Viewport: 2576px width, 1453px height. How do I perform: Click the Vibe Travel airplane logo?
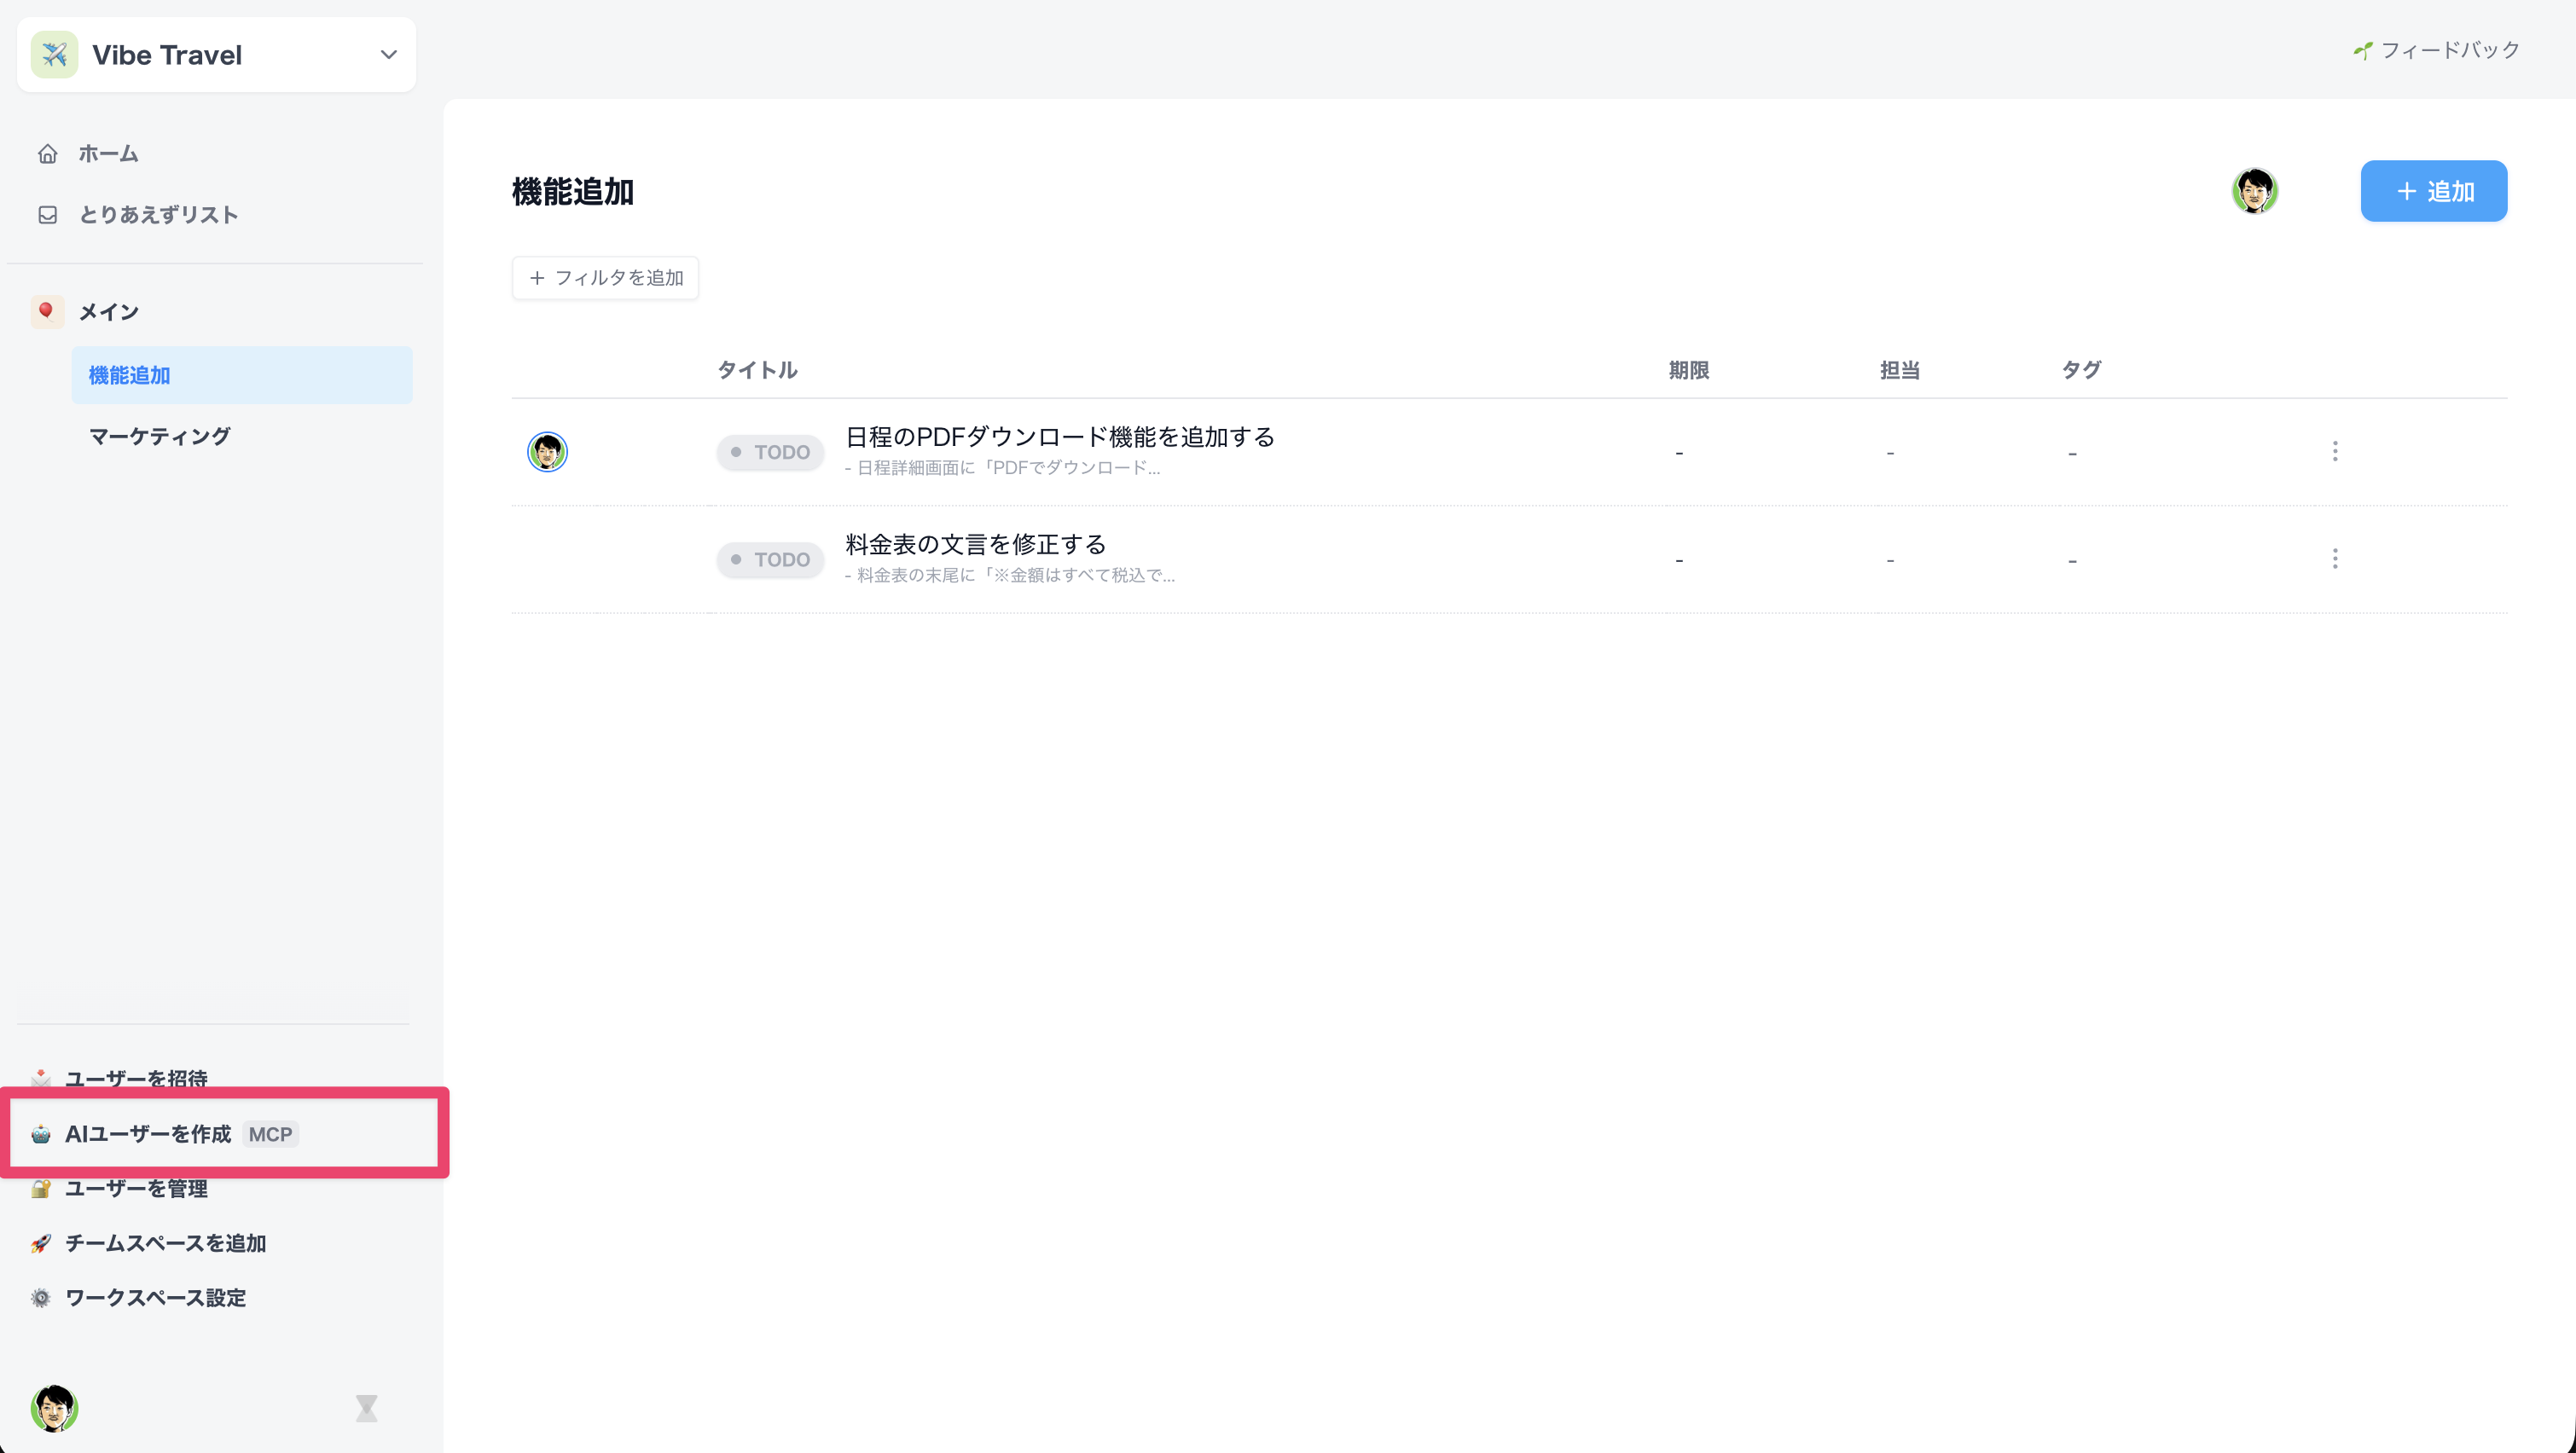(55, 55)
